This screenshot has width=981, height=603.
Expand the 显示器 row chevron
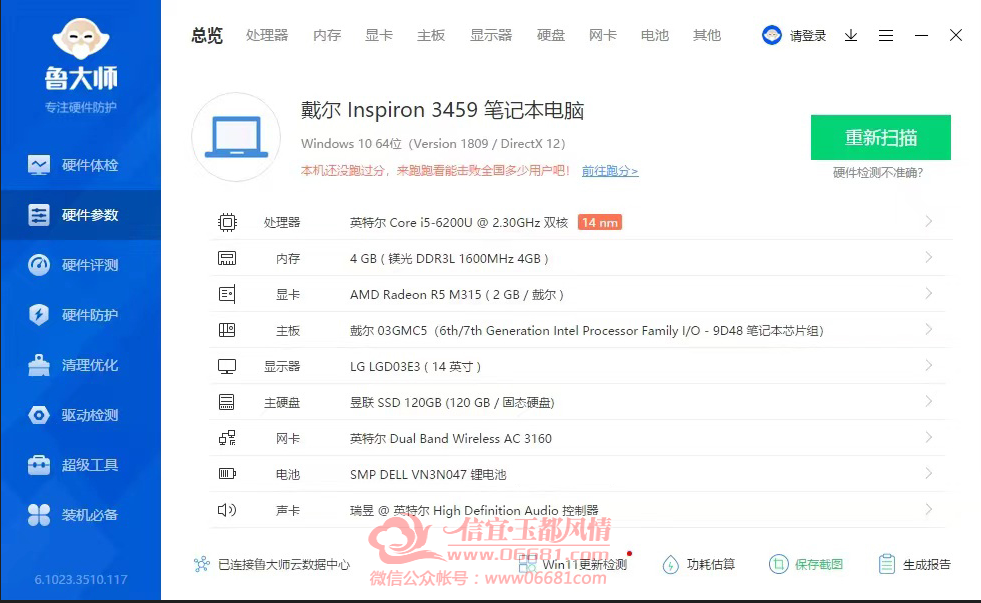pos(928,365)
